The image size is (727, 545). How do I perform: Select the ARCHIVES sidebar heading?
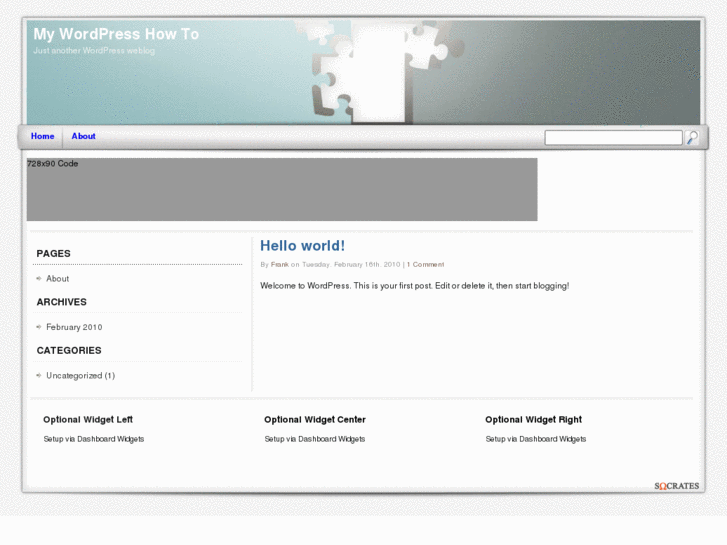click(x=62, y=302)
